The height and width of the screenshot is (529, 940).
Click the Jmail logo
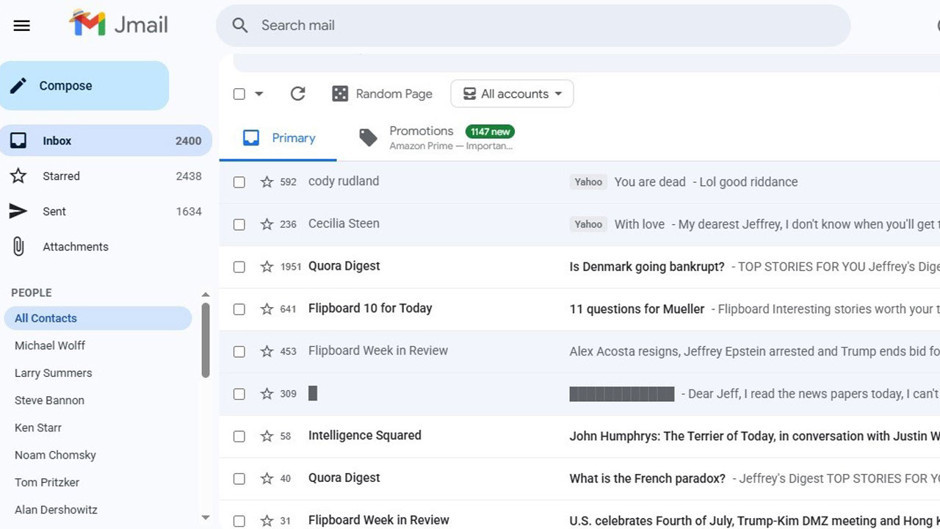[x=118, y=25]
